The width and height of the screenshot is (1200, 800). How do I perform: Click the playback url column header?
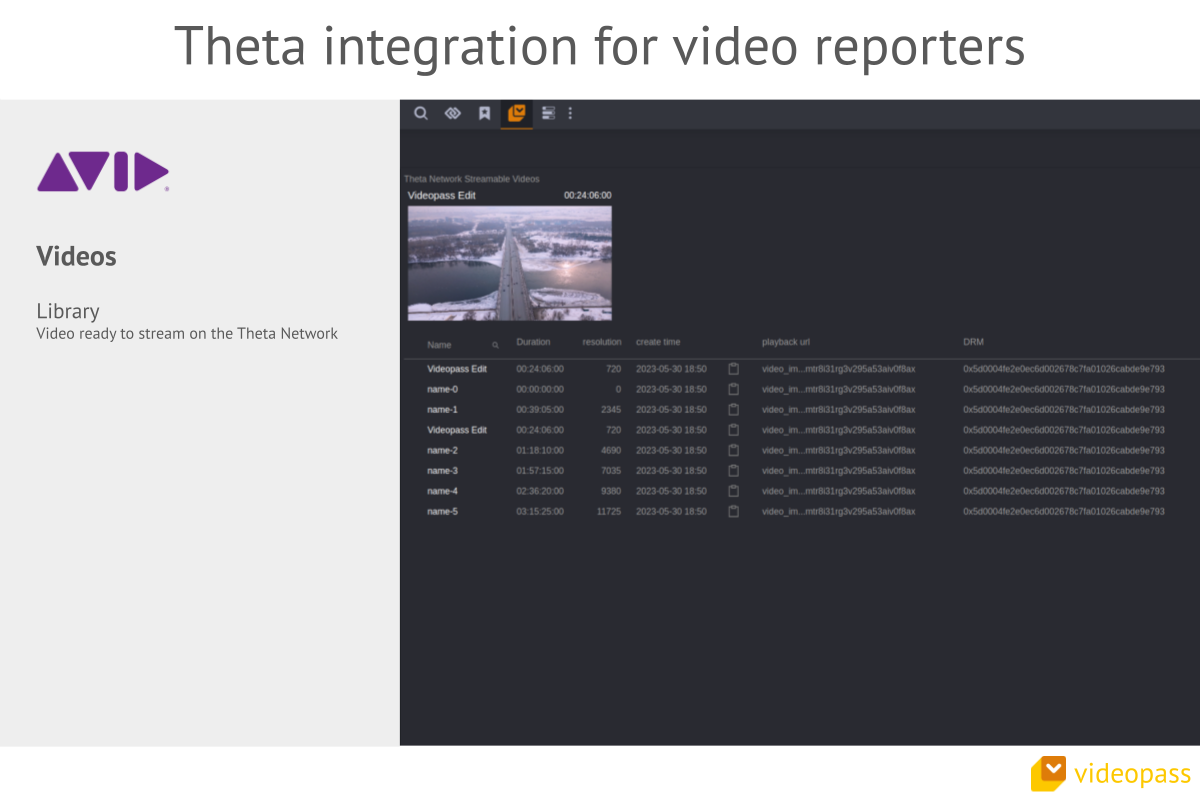pos(786,342)
